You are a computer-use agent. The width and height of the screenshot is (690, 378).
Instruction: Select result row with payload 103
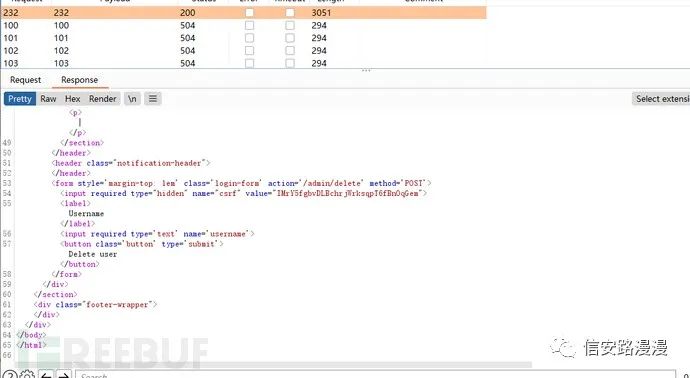243,63
